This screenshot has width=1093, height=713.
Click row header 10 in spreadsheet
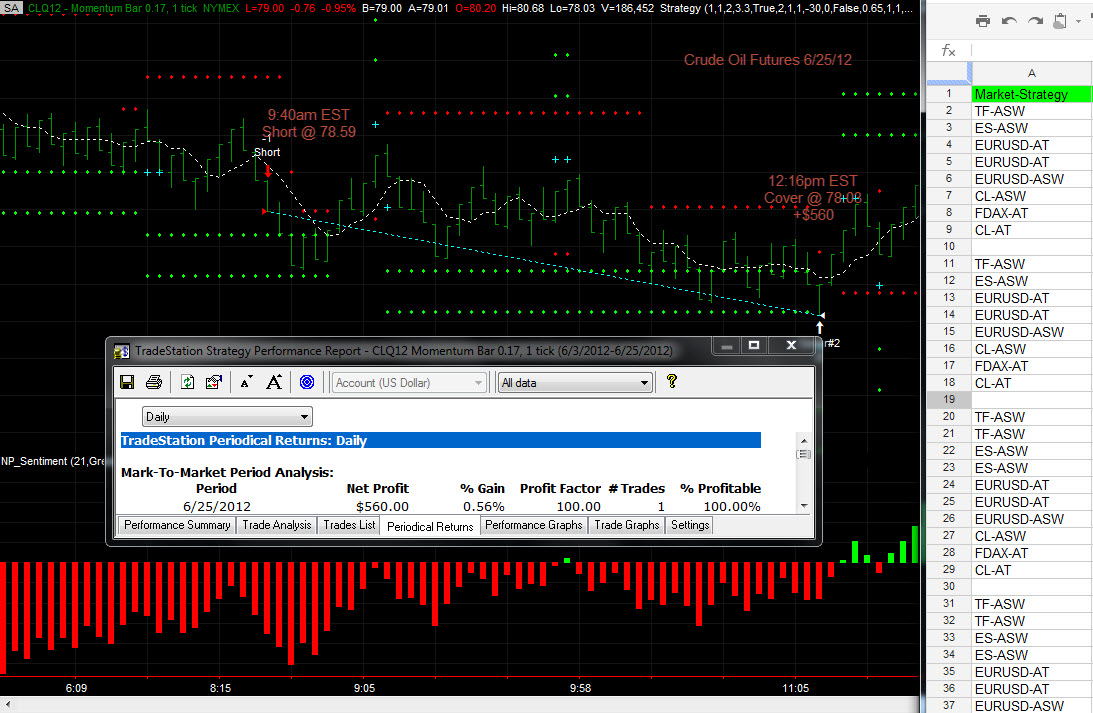pos(949,247)
